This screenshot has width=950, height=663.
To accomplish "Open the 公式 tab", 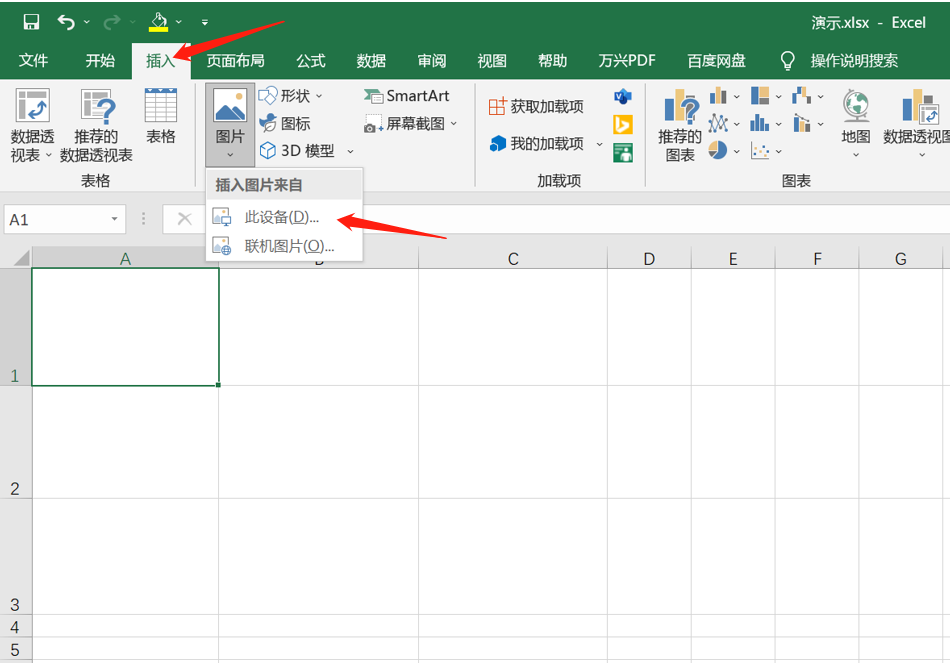I will click(x=311, y=61).
